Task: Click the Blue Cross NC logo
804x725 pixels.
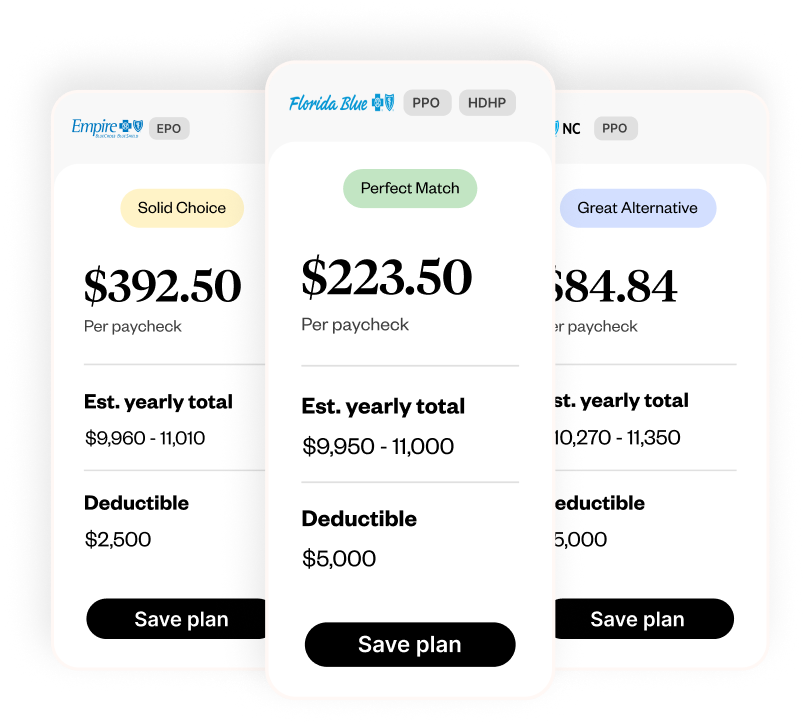Action: point(568,129)
